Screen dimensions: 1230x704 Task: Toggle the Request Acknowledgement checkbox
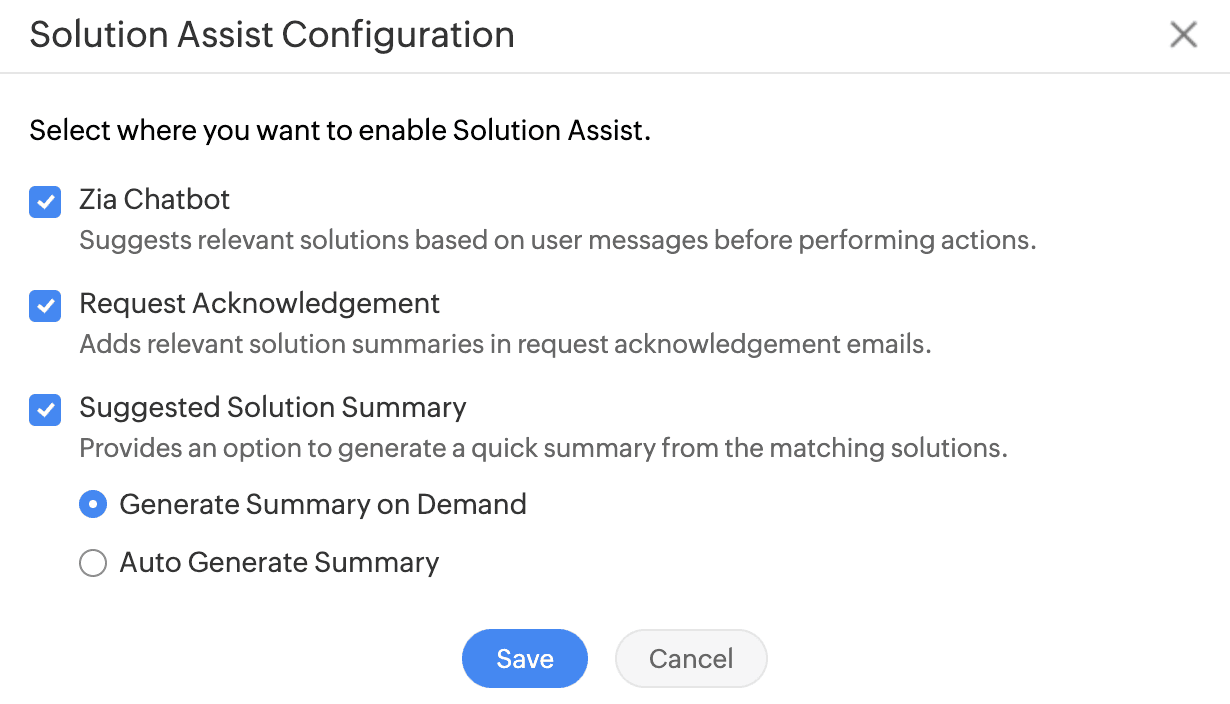pyautogui.click(x=45, y=306)
